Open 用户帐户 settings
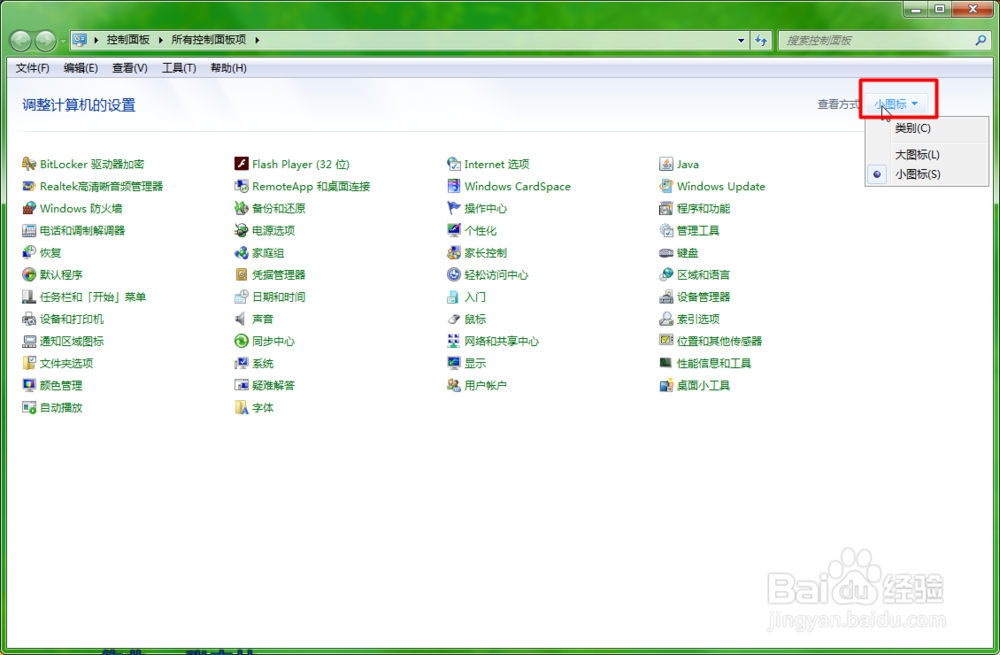Screen dimensions: 1000x655 (482, 385)
